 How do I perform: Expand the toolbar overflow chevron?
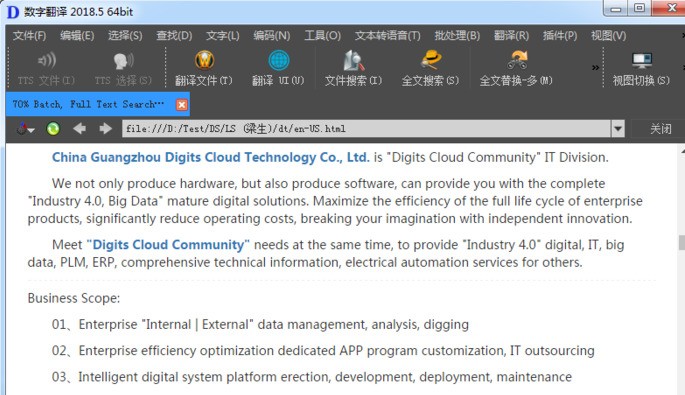pyautogui.click(x=595, y=68)
